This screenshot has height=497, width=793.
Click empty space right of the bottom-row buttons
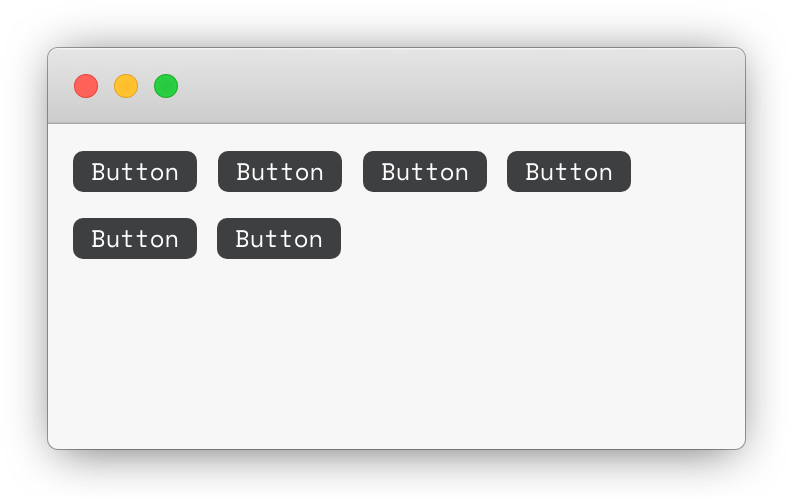(x=541, y=239)
